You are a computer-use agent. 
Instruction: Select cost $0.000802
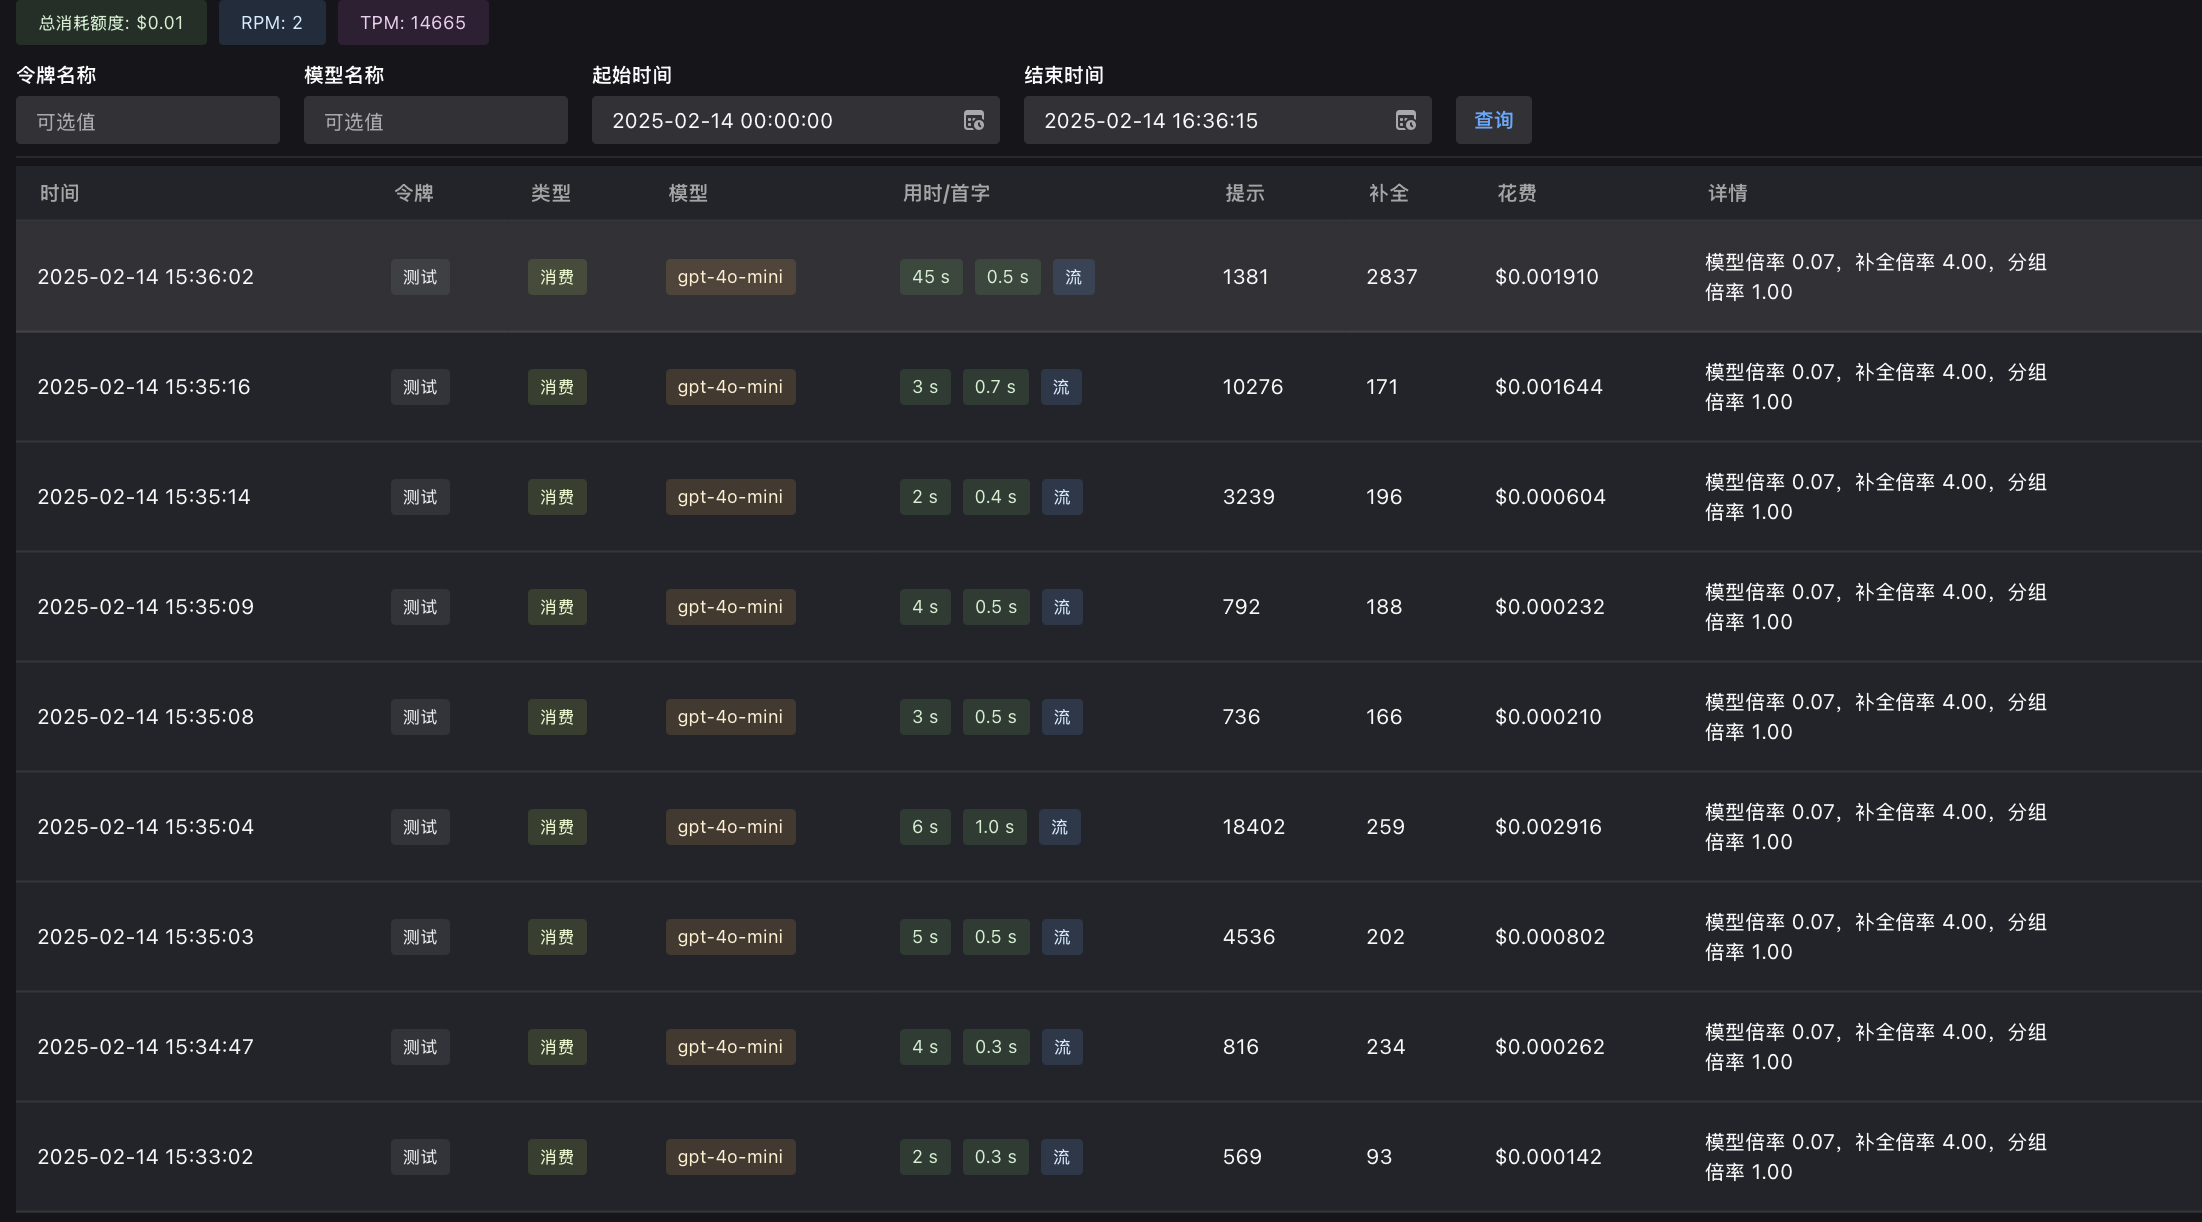[1550, 937]
